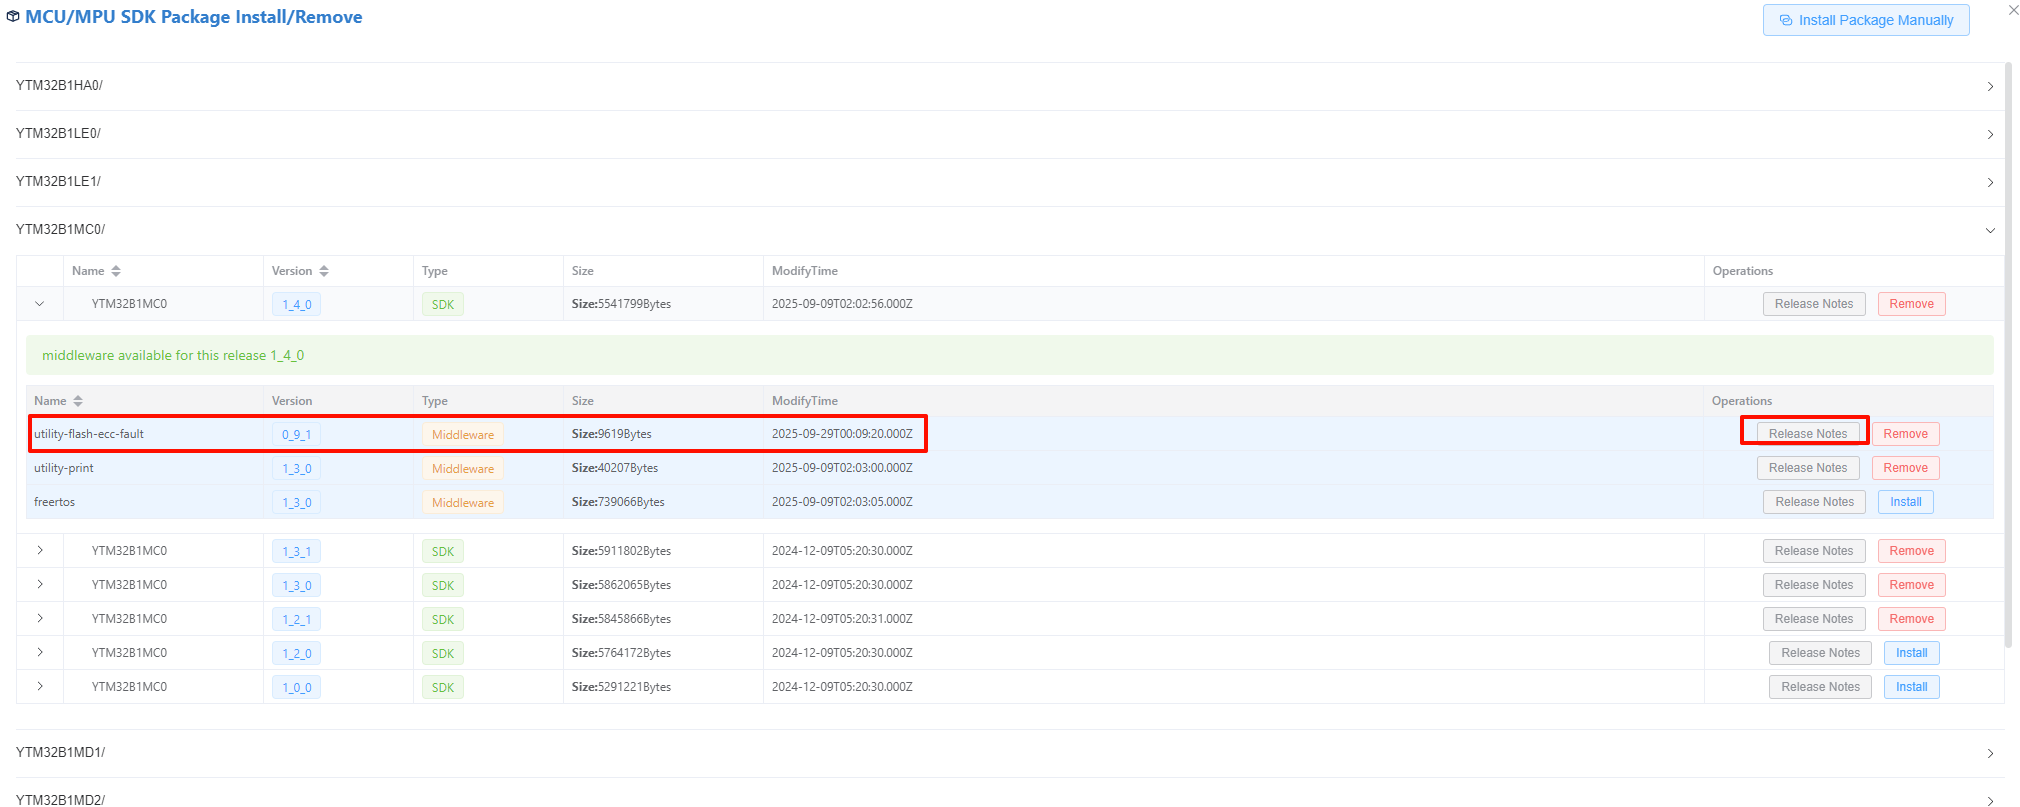Click the 0_9_1 version tag
Viewport: 2020px width, 807px height.
tap(296, 435)
